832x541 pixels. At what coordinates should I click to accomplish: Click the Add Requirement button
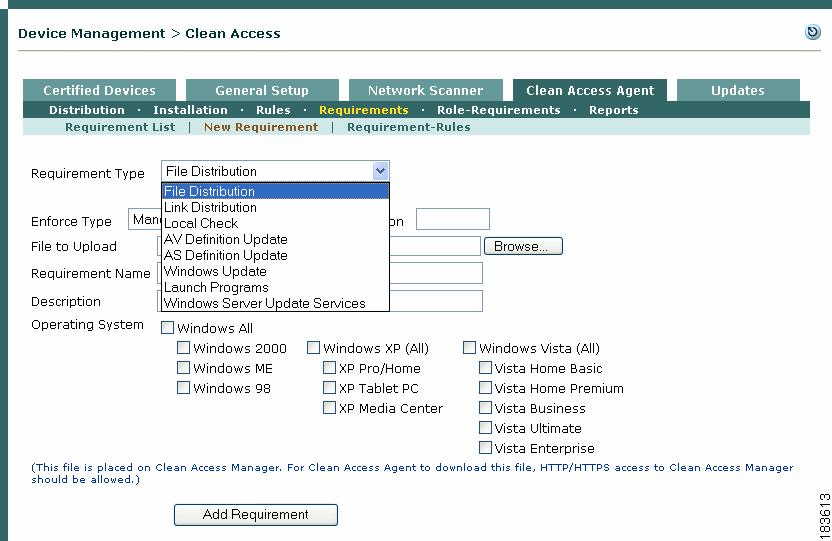tap(256, 514)
